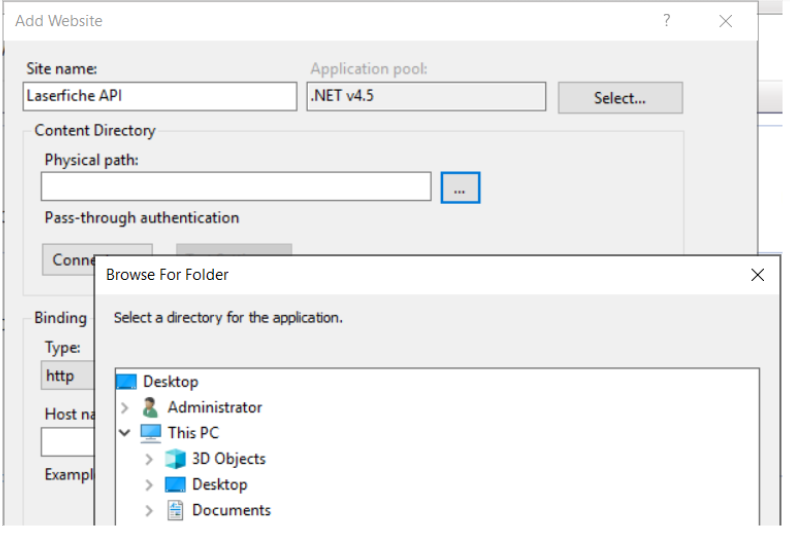Click the Browse For Folder title text
Viewport: 790px width, 554px height.
167,274
